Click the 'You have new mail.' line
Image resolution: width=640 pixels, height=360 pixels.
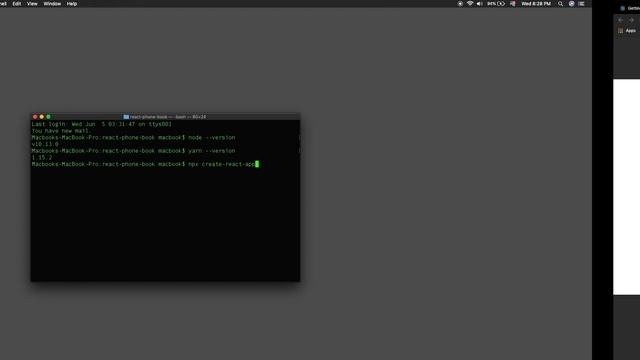click(x=61, y=131)
